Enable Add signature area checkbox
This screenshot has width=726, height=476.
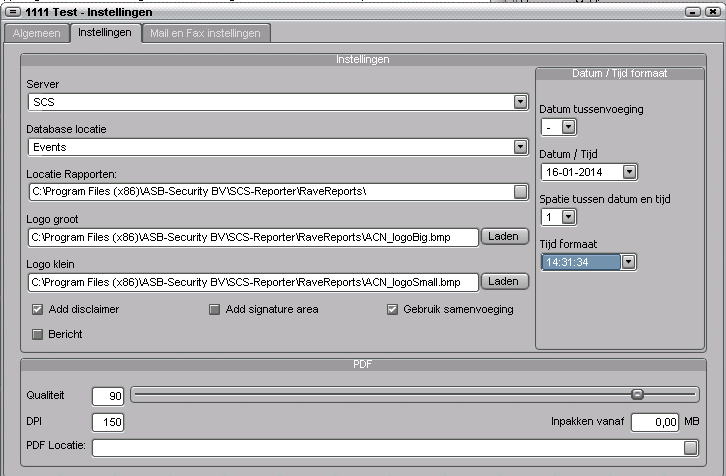tap(214, 309)
